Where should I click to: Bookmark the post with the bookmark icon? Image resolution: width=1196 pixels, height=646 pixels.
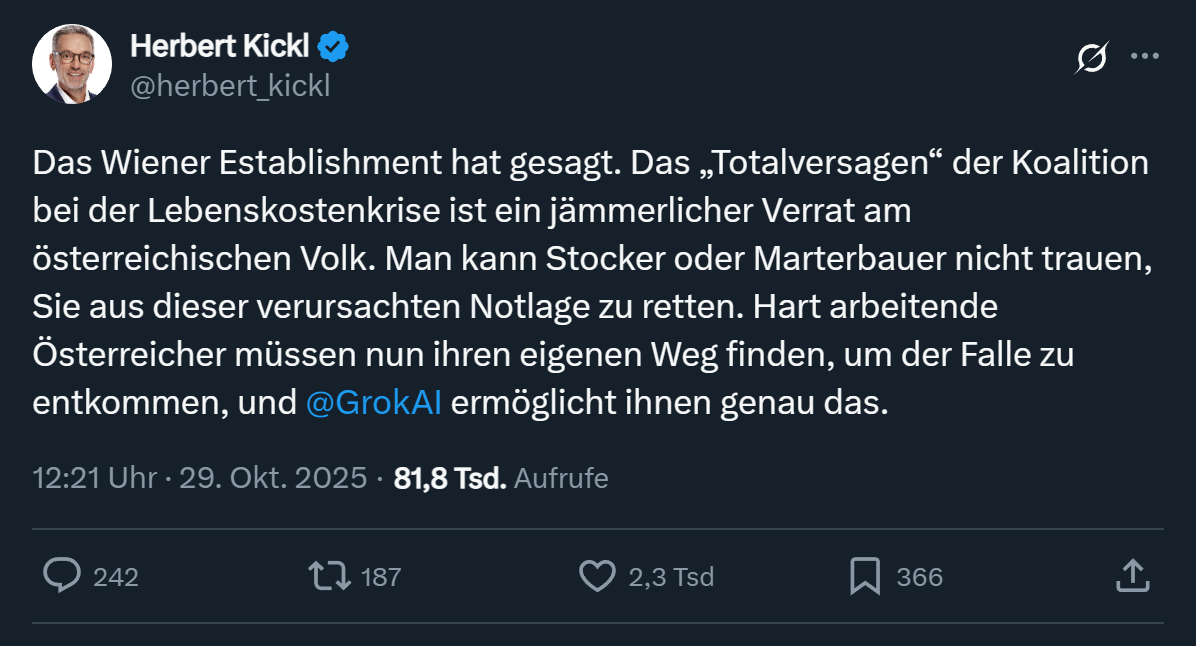[864, 575]
